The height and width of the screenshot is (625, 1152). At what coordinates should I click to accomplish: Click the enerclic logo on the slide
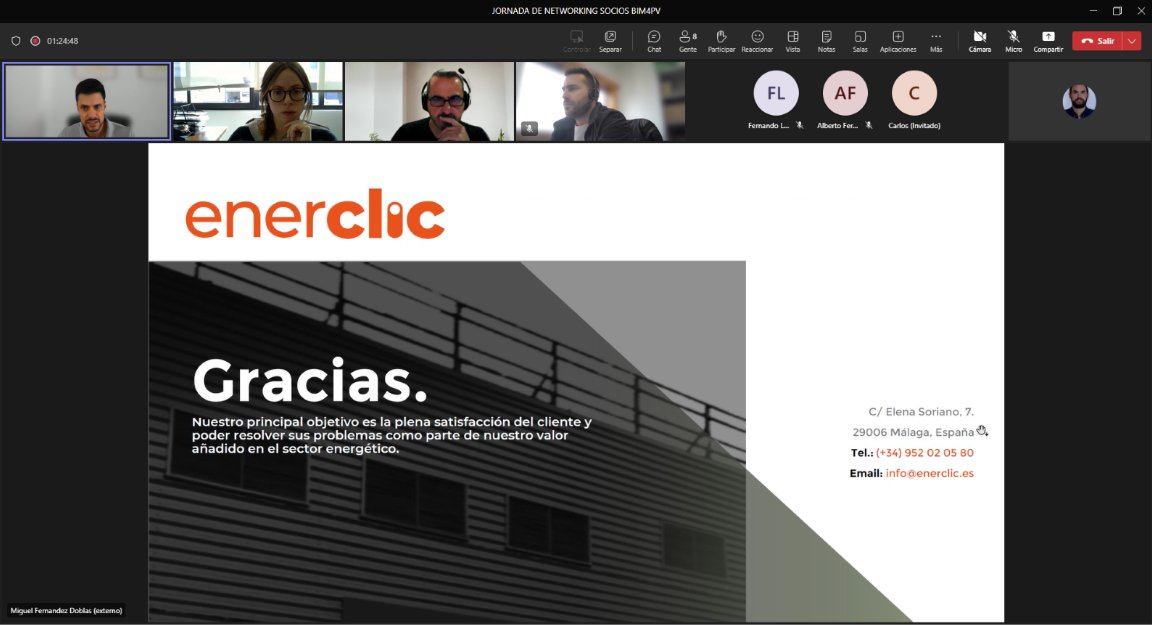[315, 214]
